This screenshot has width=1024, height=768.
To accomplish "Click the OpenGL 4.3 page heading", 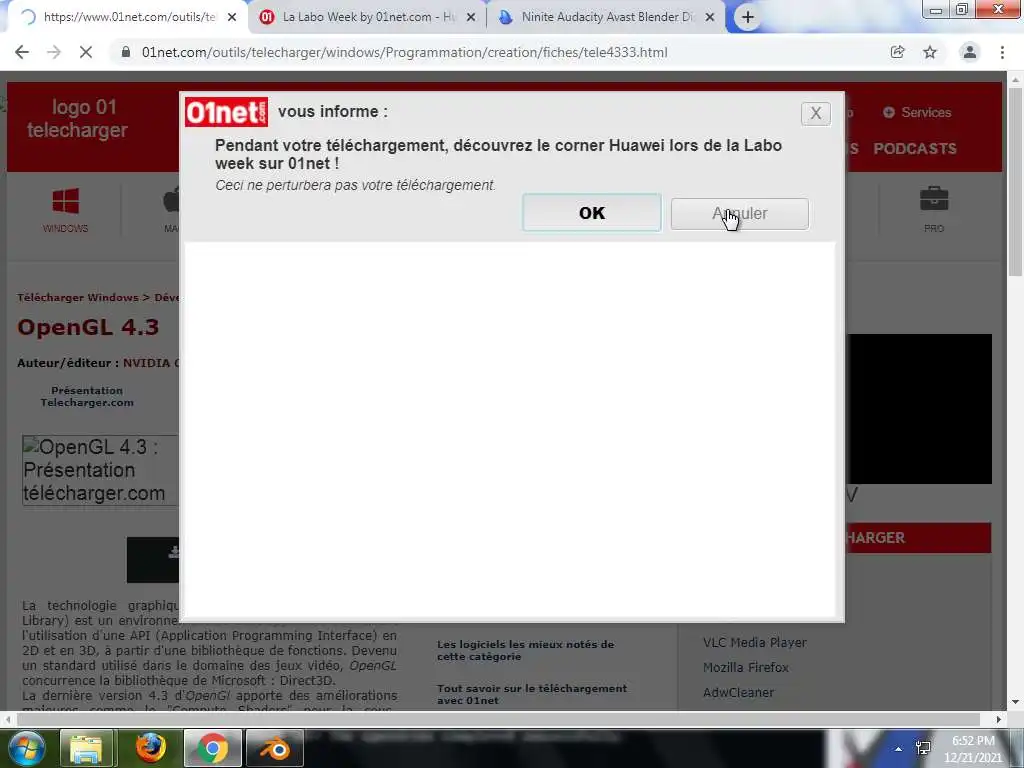I will click(x=88, y=327).
